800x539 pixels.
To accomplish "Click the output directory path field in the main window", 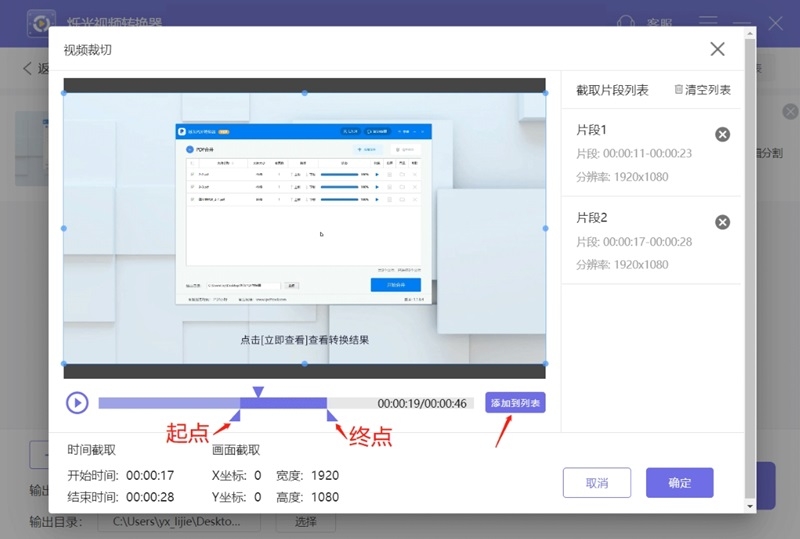I will [x=179, y=522].
